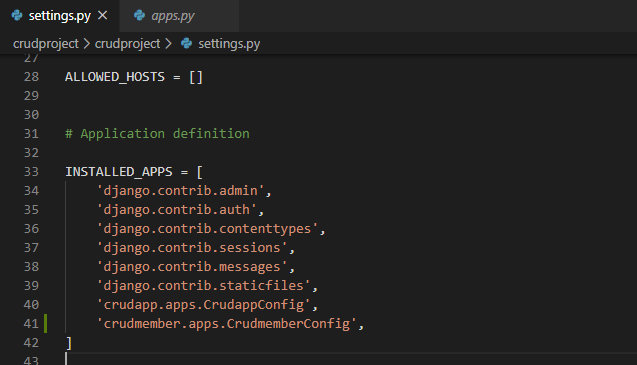The image size is (637, 365).
Task: Click closing bracket on line 42
Action: click(69, 343)
